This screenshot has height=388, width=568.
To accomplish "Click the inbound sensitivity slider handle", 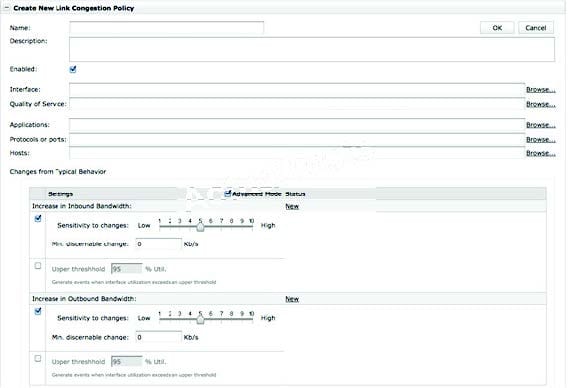I will coord(200,227).
